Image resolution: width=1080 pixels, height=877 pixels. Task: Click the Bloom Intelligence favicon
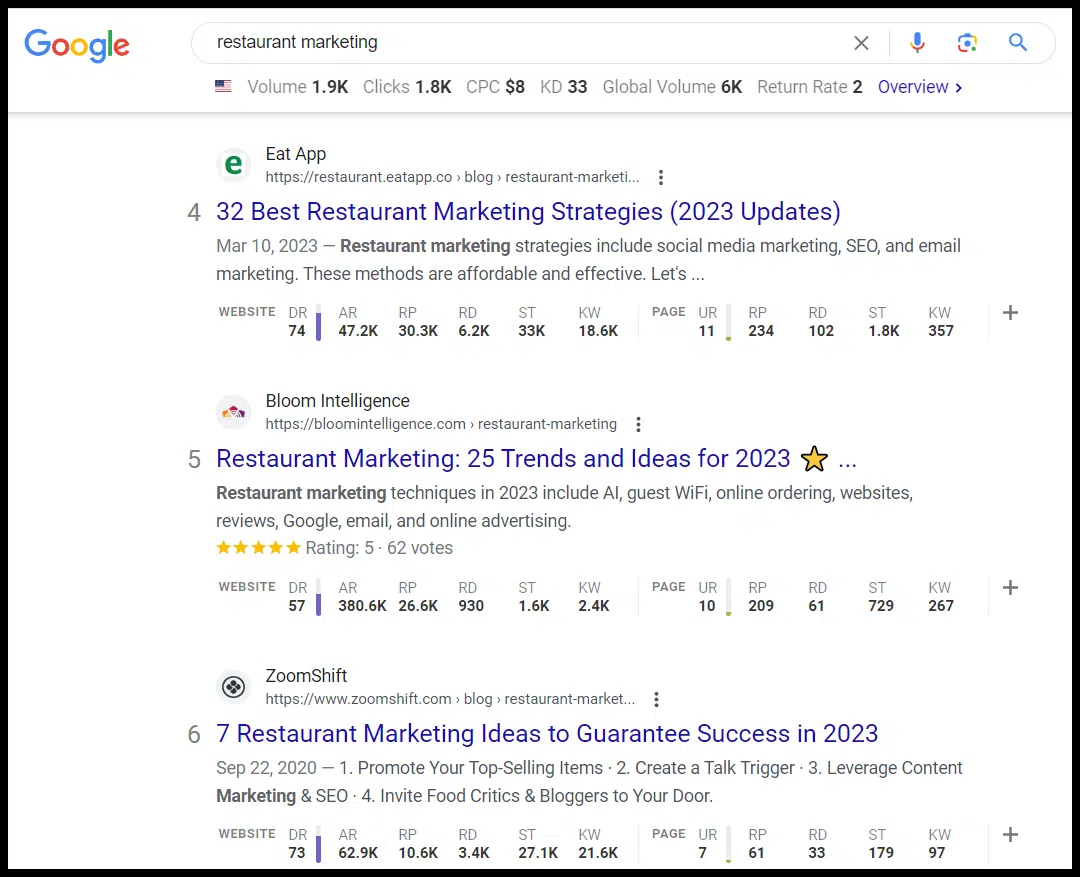[233, 412]
